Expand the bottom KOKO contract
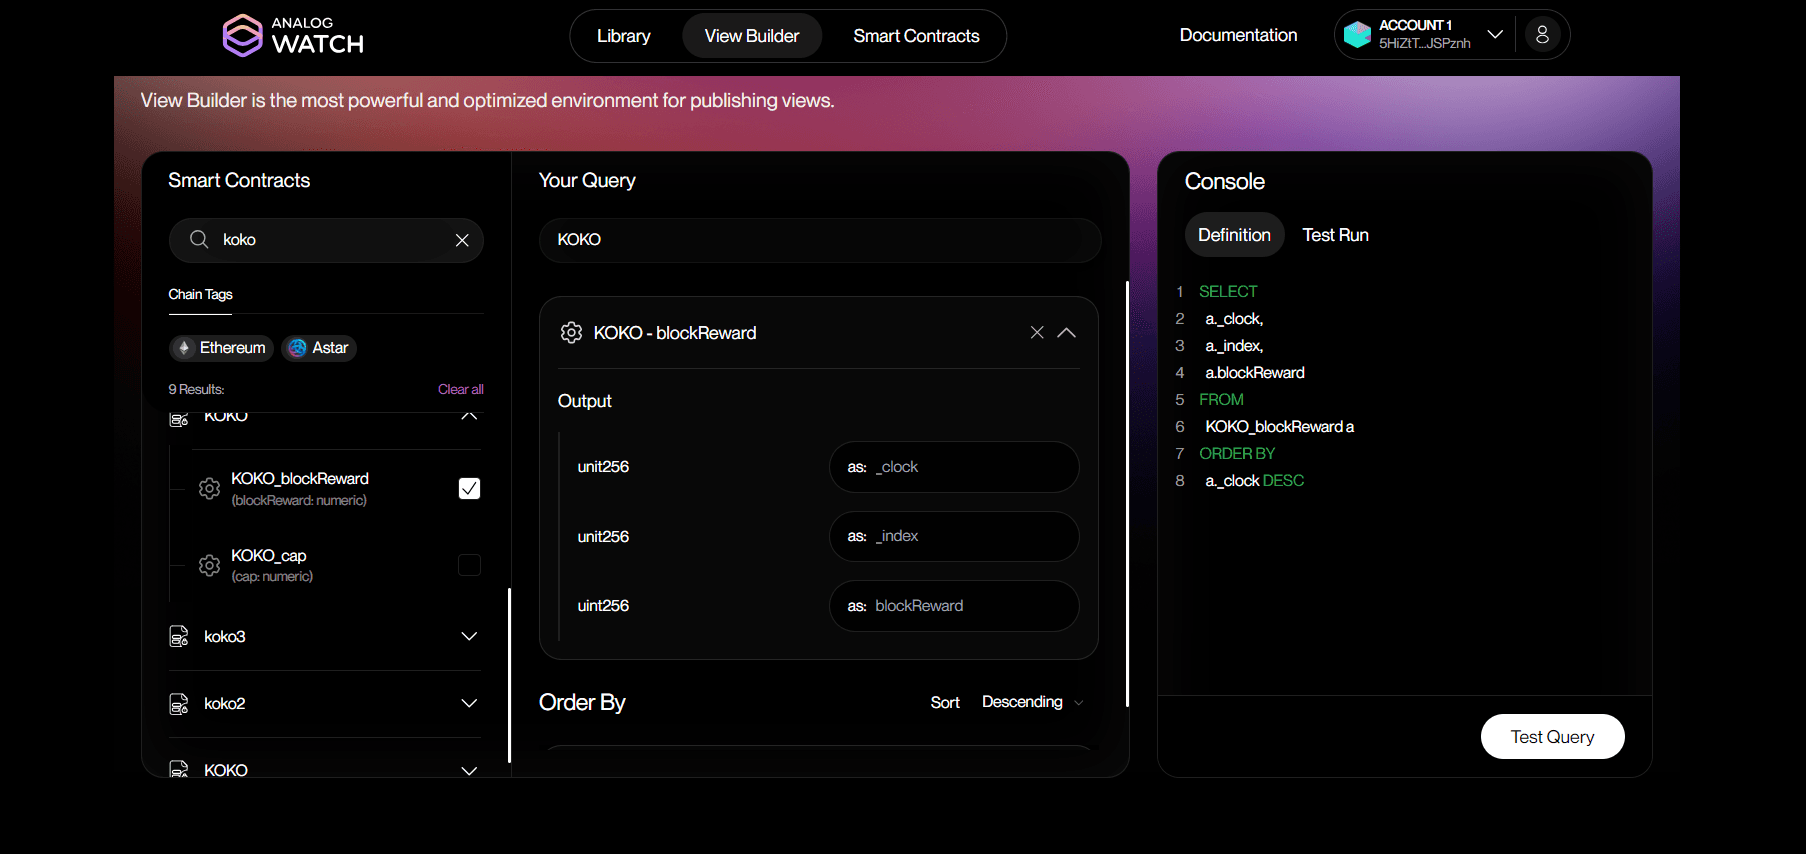1806x854 pixels. [x=469, y=770]
